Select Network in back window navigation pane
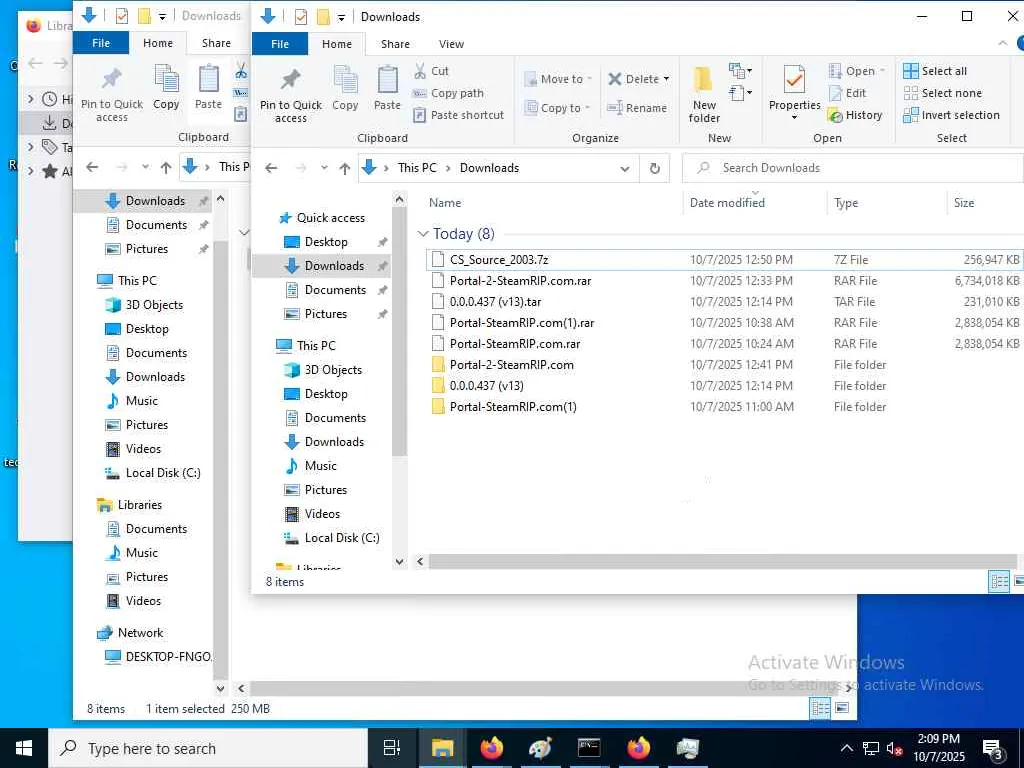This screenshot has height=768, width=1024. click(x=140, y=632)
